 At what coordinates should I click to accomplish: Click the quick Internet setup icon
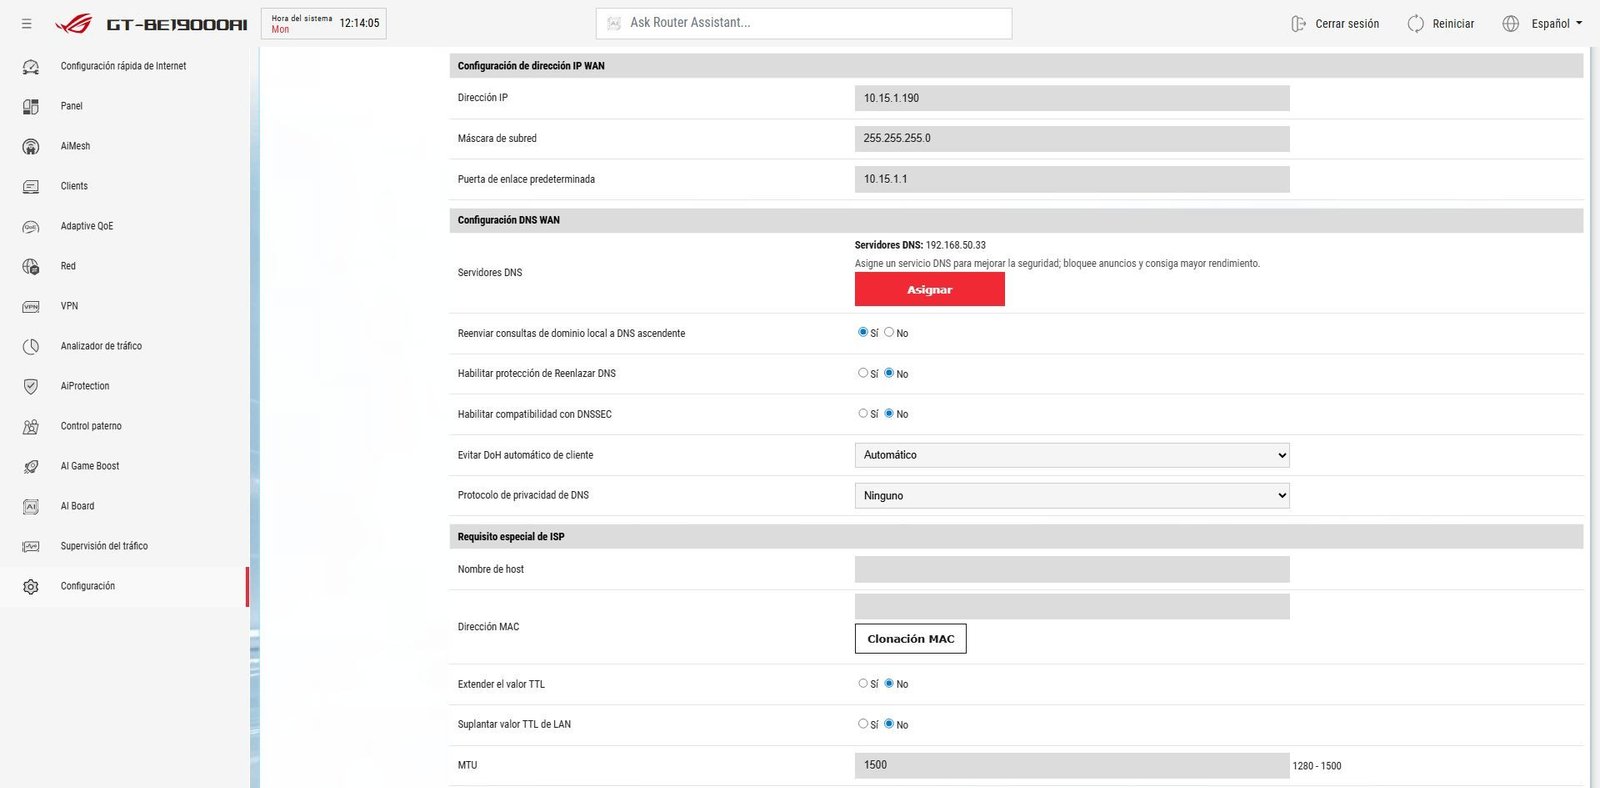point(31,66)
